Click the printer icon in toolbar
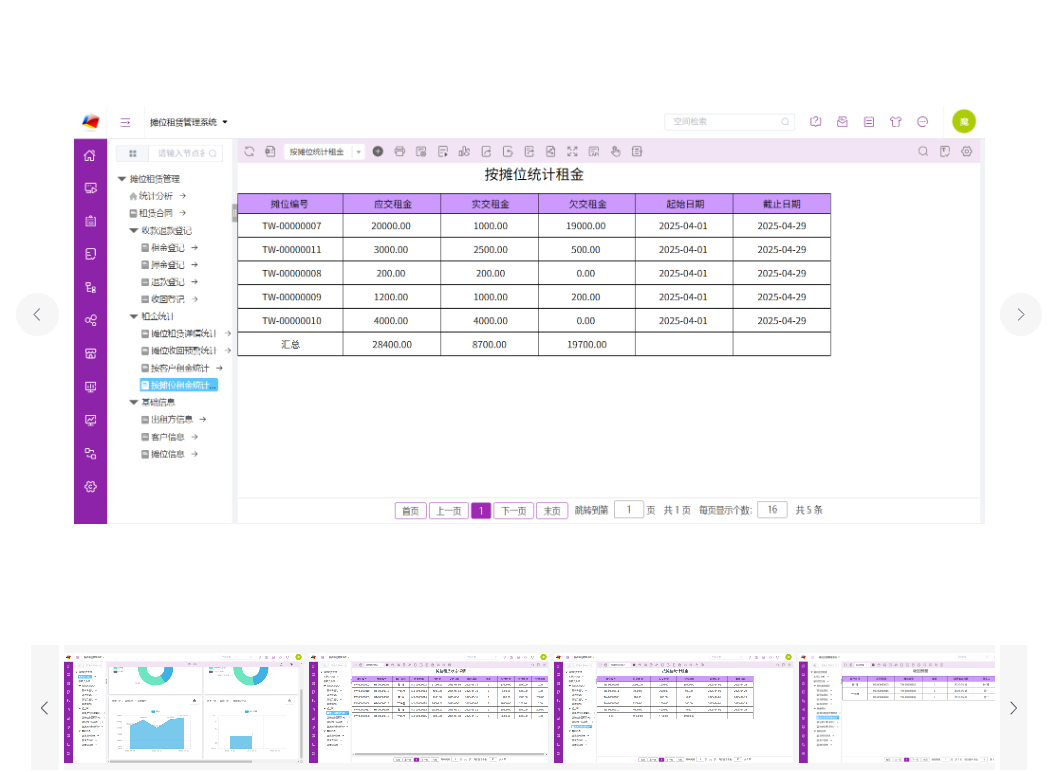The height and width of the screenshot is (772, 1048). click(400, 152)
